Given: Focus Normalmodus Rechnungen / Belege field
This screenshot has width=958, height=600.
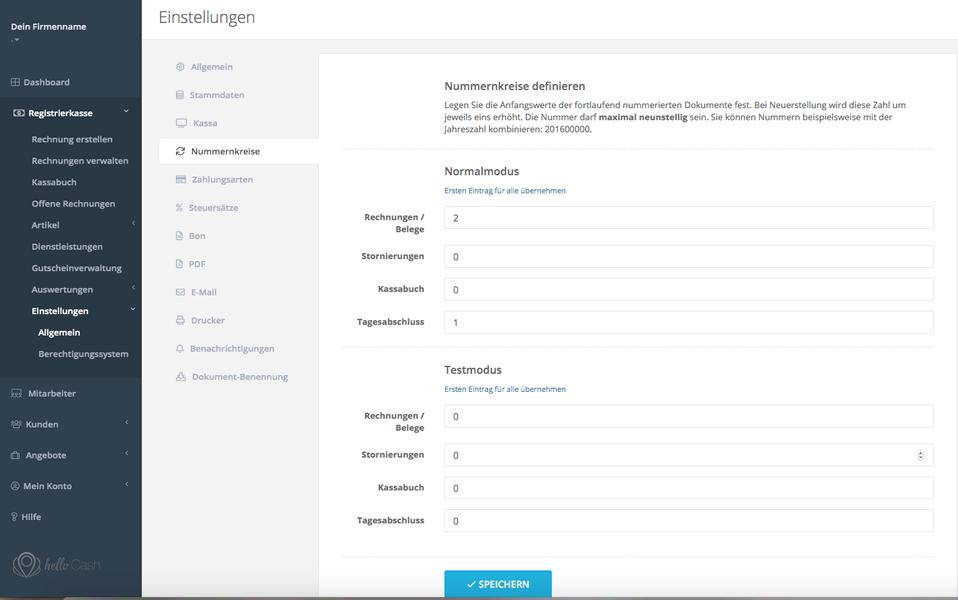Looking at the screenshot, I should [689, 218].
